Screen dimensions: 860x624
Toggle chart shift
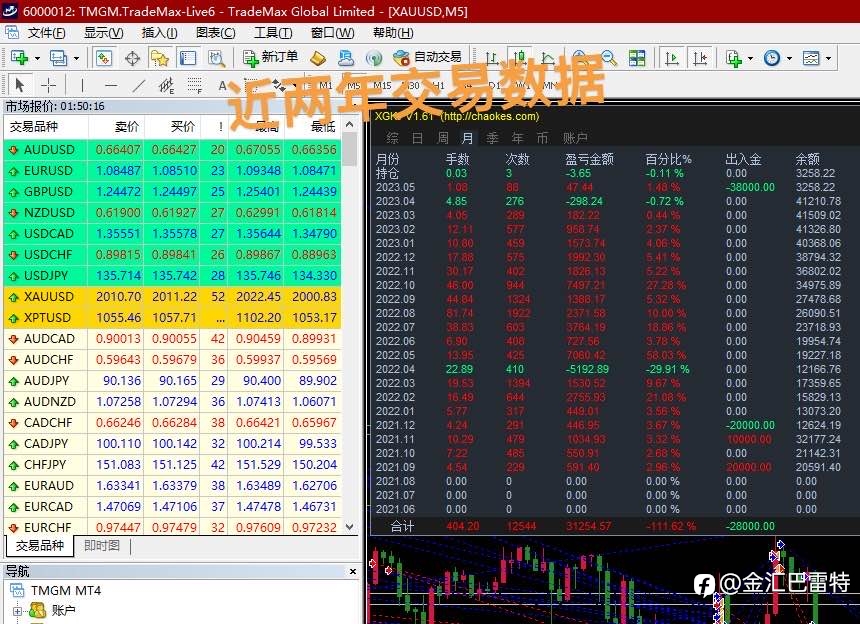pyautogui.click(x=700, y=58)
